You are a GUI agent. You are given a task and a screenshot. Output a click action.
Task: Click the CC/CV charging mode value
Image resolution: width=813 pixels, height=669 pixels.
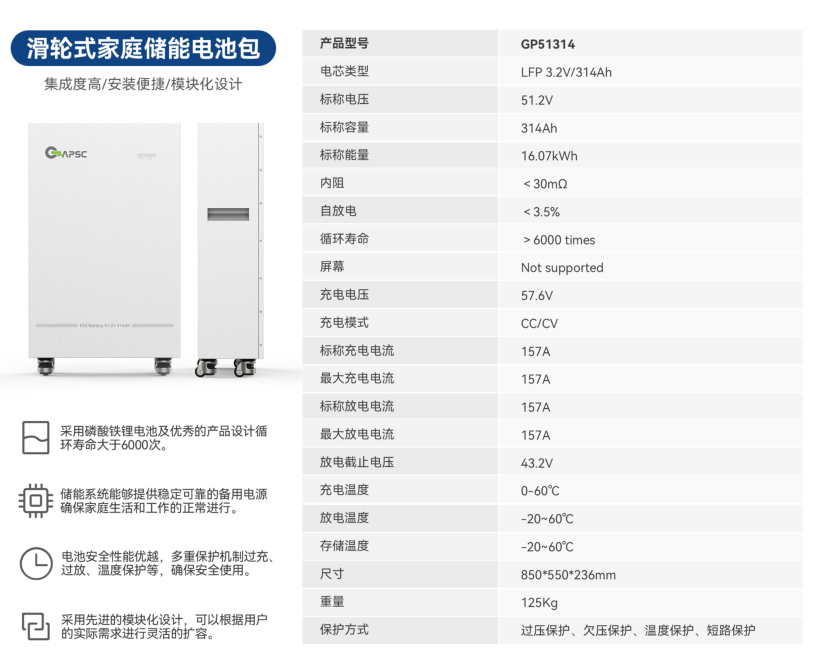tap(539, 324)
